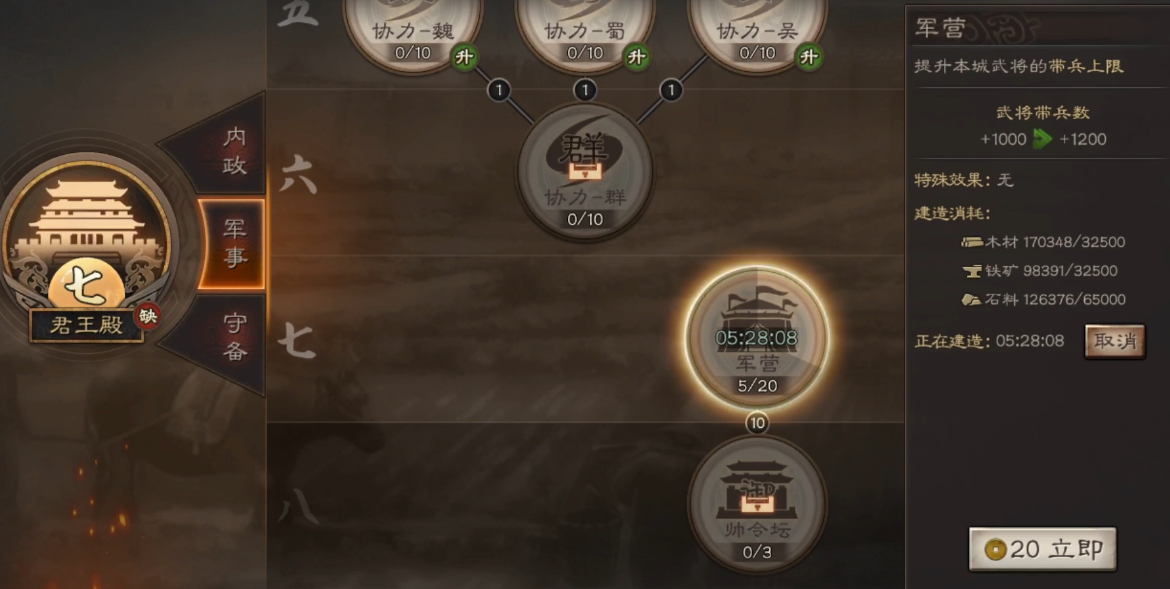Click the green 升 badge on 协力-魏
The image size is (1170, 589).
point(464,57)
